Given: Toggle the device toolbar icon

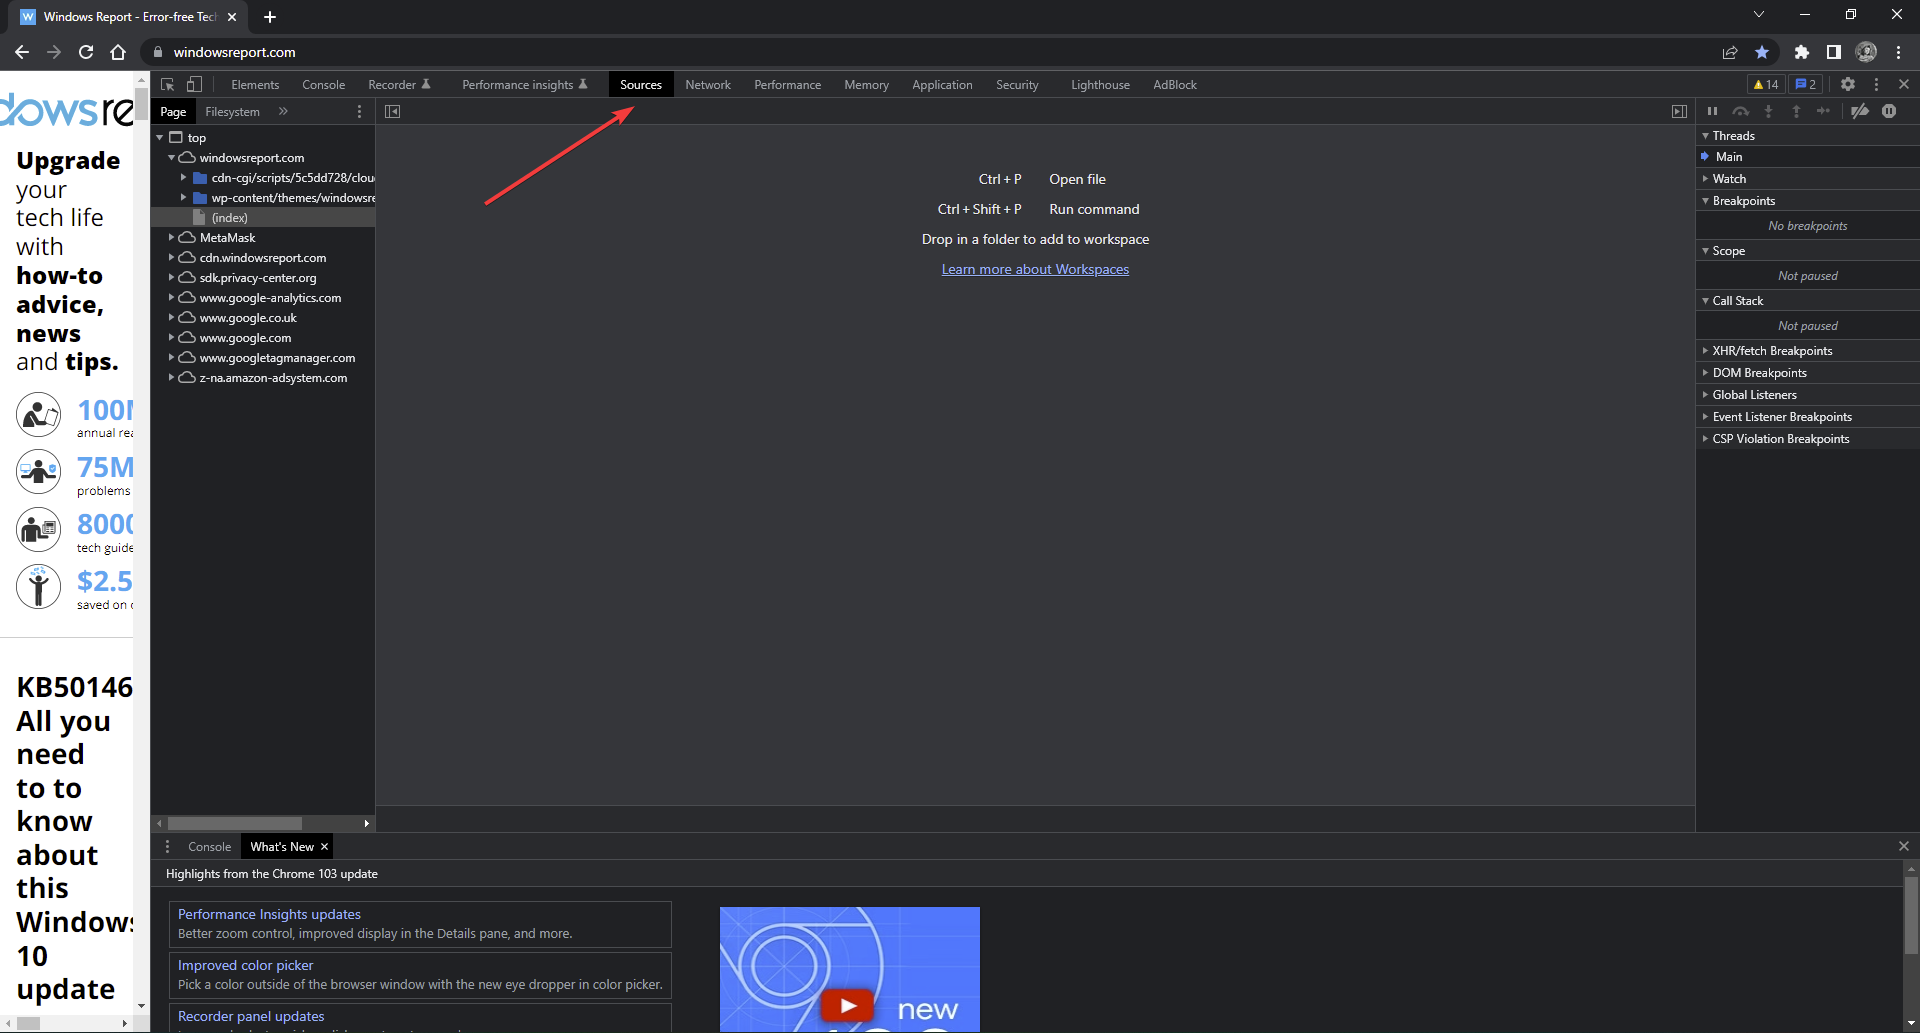Looking at the screenshot, I should 194,85.
